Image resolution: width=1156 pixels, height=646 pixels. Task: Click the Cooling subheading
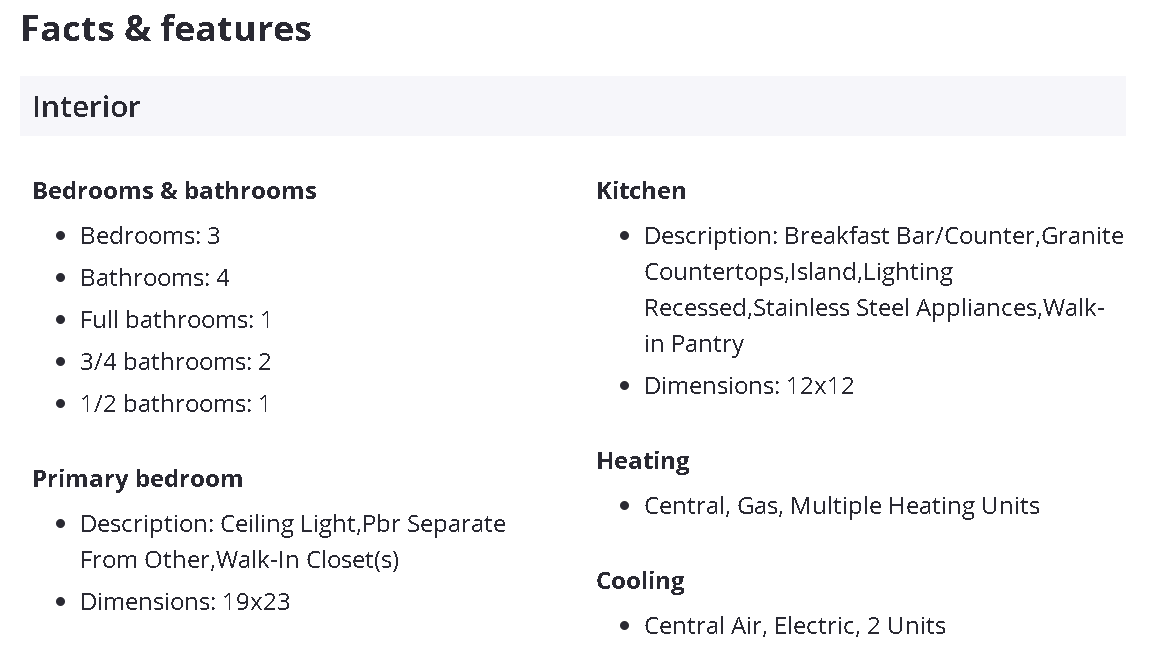[640, 581]
